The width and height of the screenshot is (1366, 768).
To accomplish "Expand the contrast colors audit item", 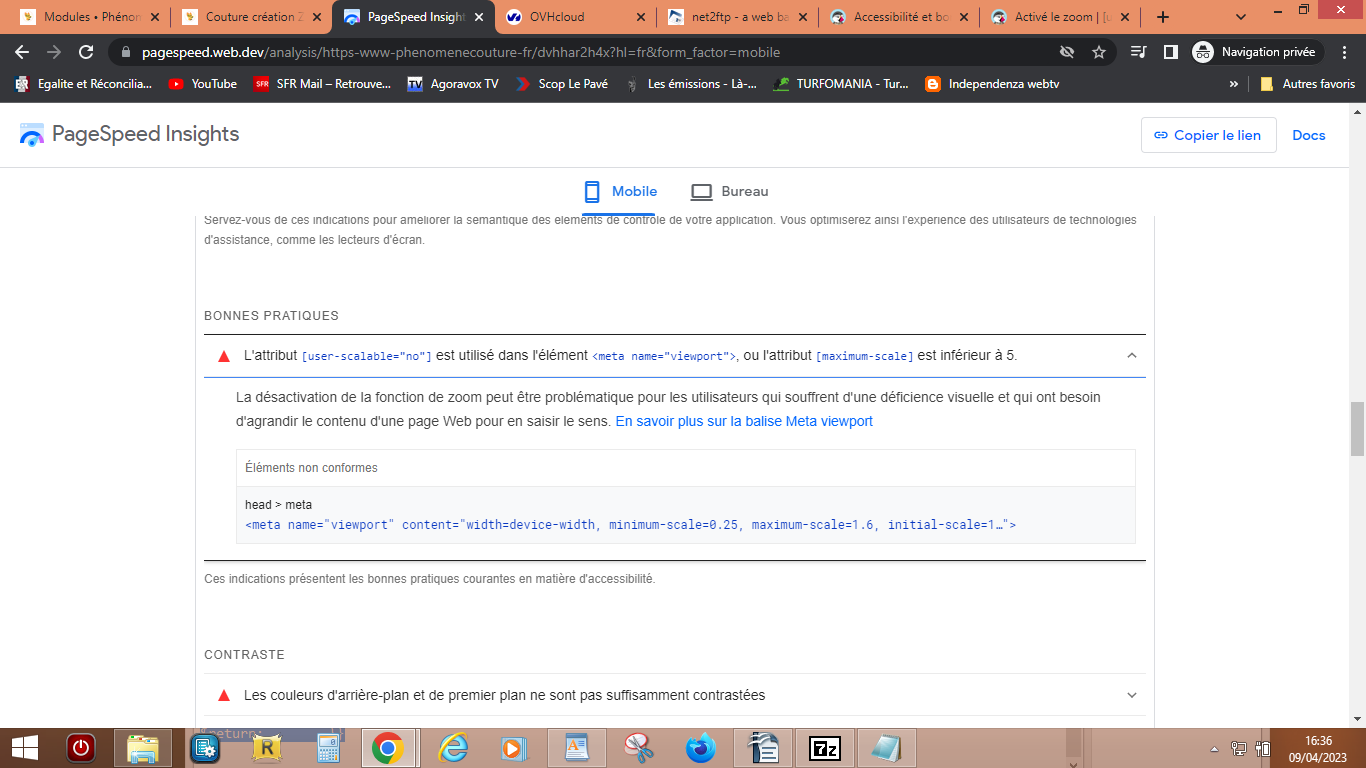I will 1131,695.
